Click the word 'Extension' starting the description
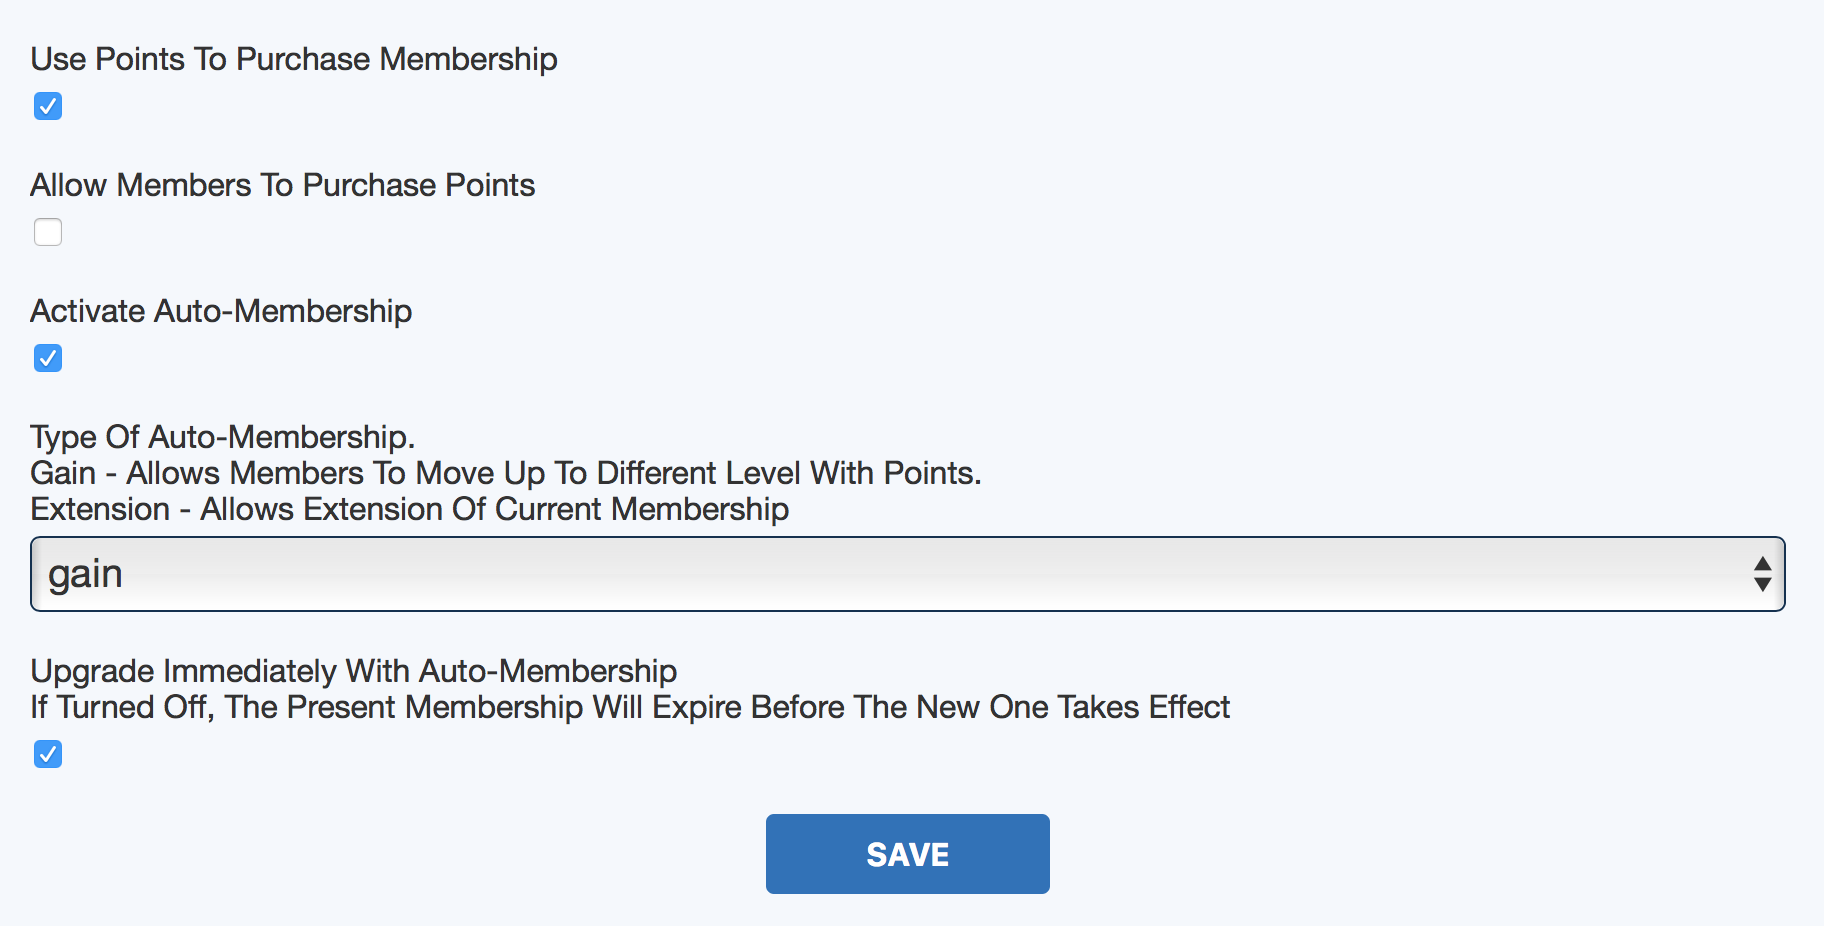 [100, 509]
